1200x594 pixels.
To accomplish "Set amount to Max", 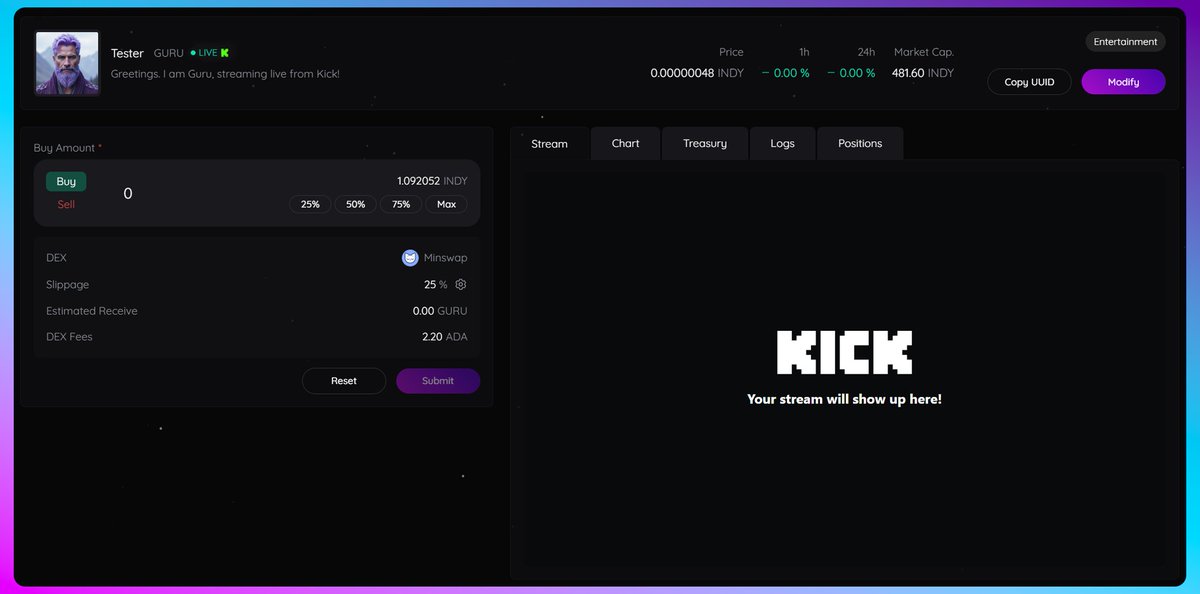I will (x=446, y=204).
